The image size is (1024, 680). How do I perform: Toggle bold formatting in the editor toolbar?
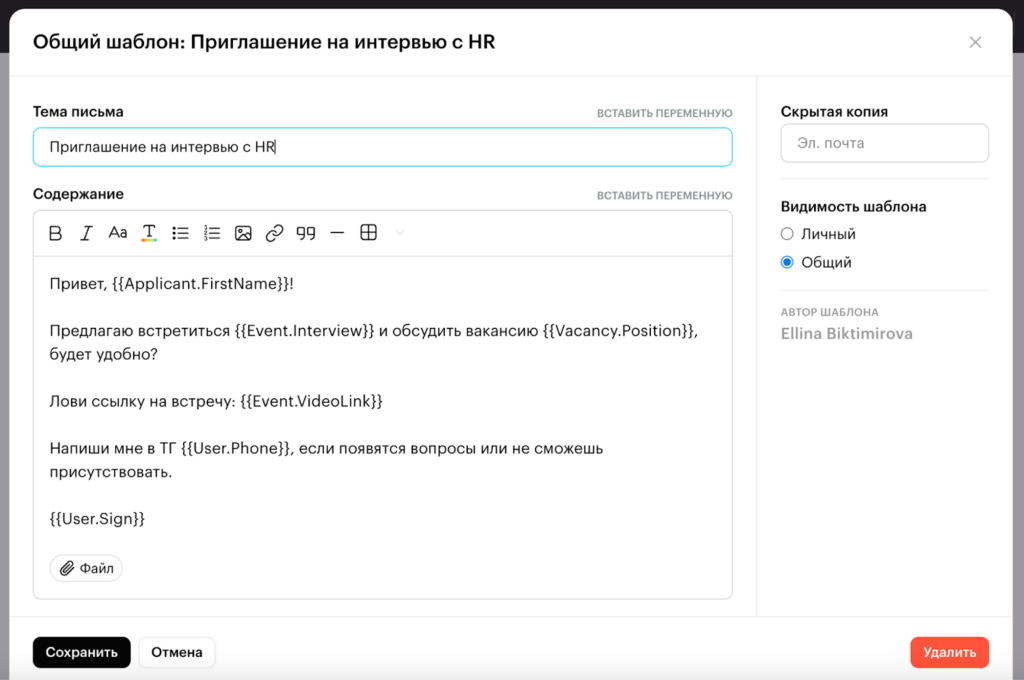coord(56,233)
